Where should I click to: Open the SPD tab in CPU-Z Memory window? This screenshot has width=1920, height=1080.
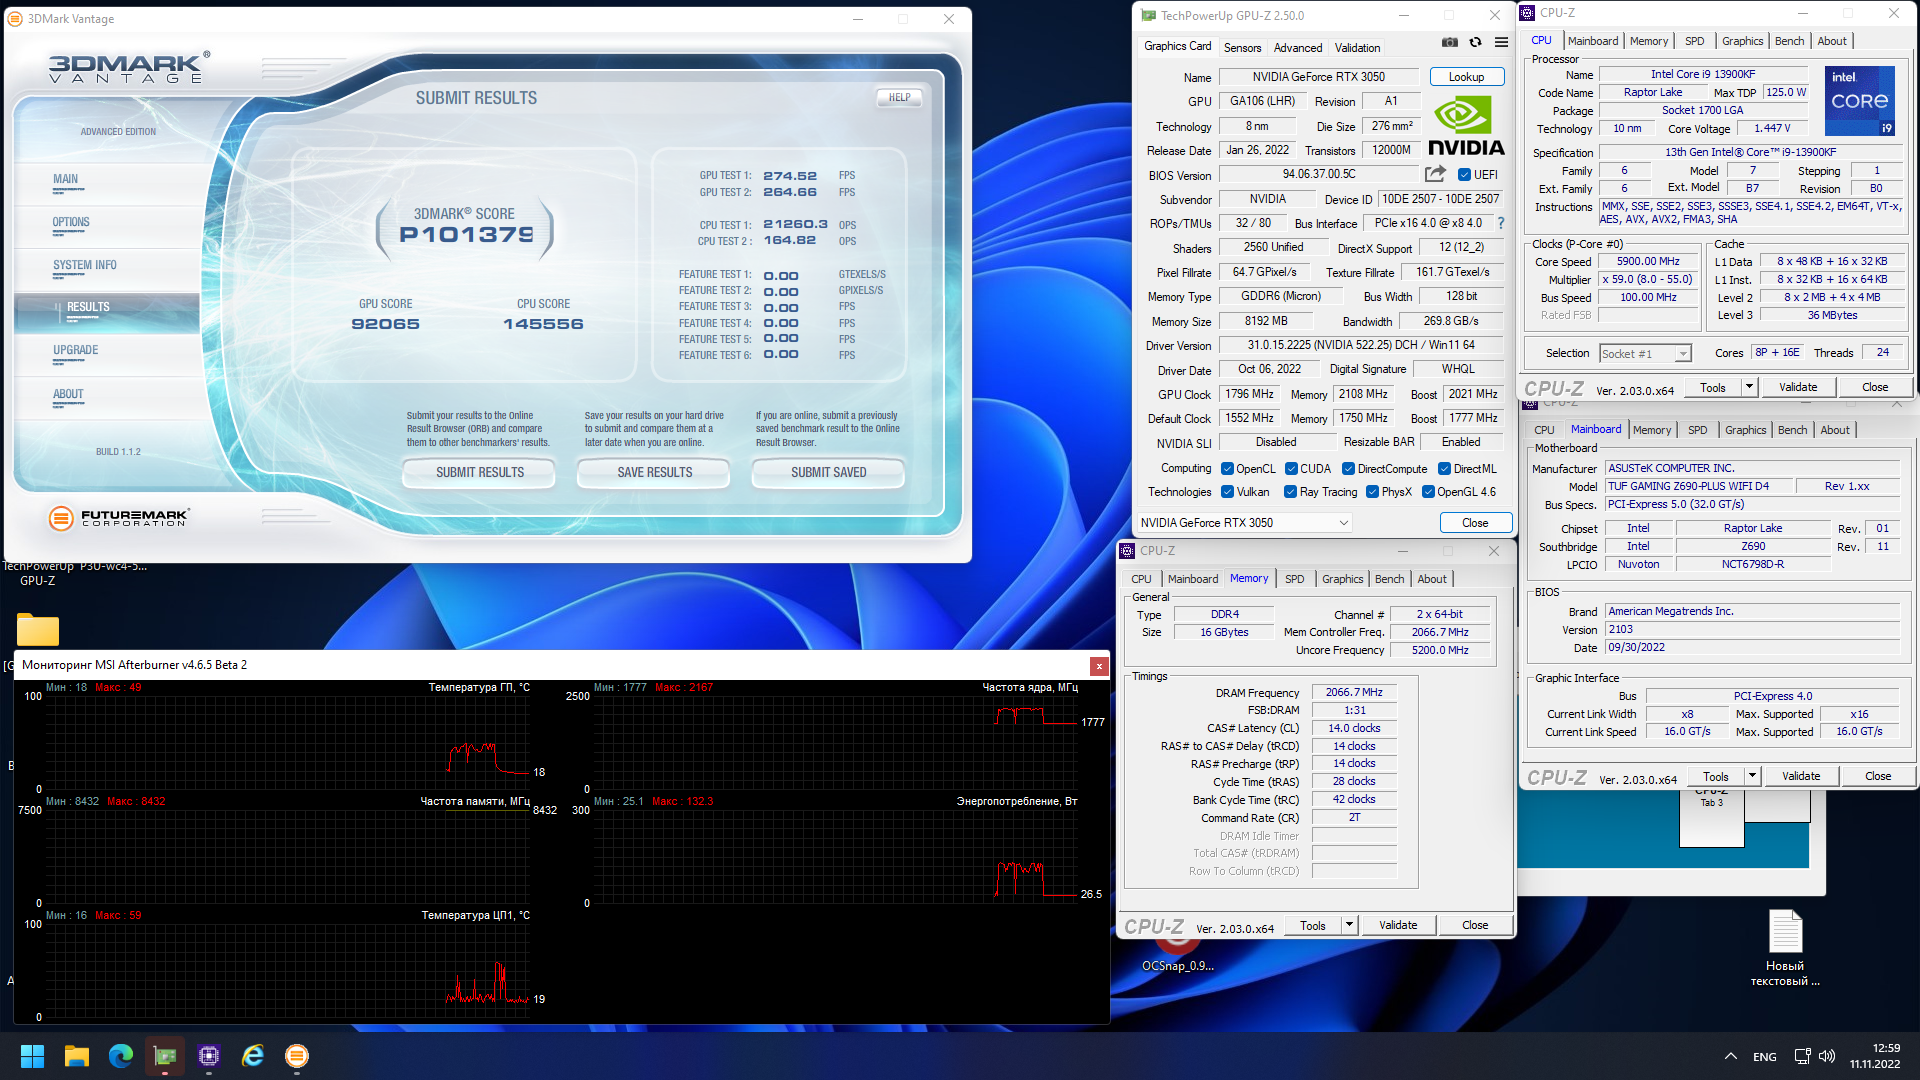point(1294,579)
